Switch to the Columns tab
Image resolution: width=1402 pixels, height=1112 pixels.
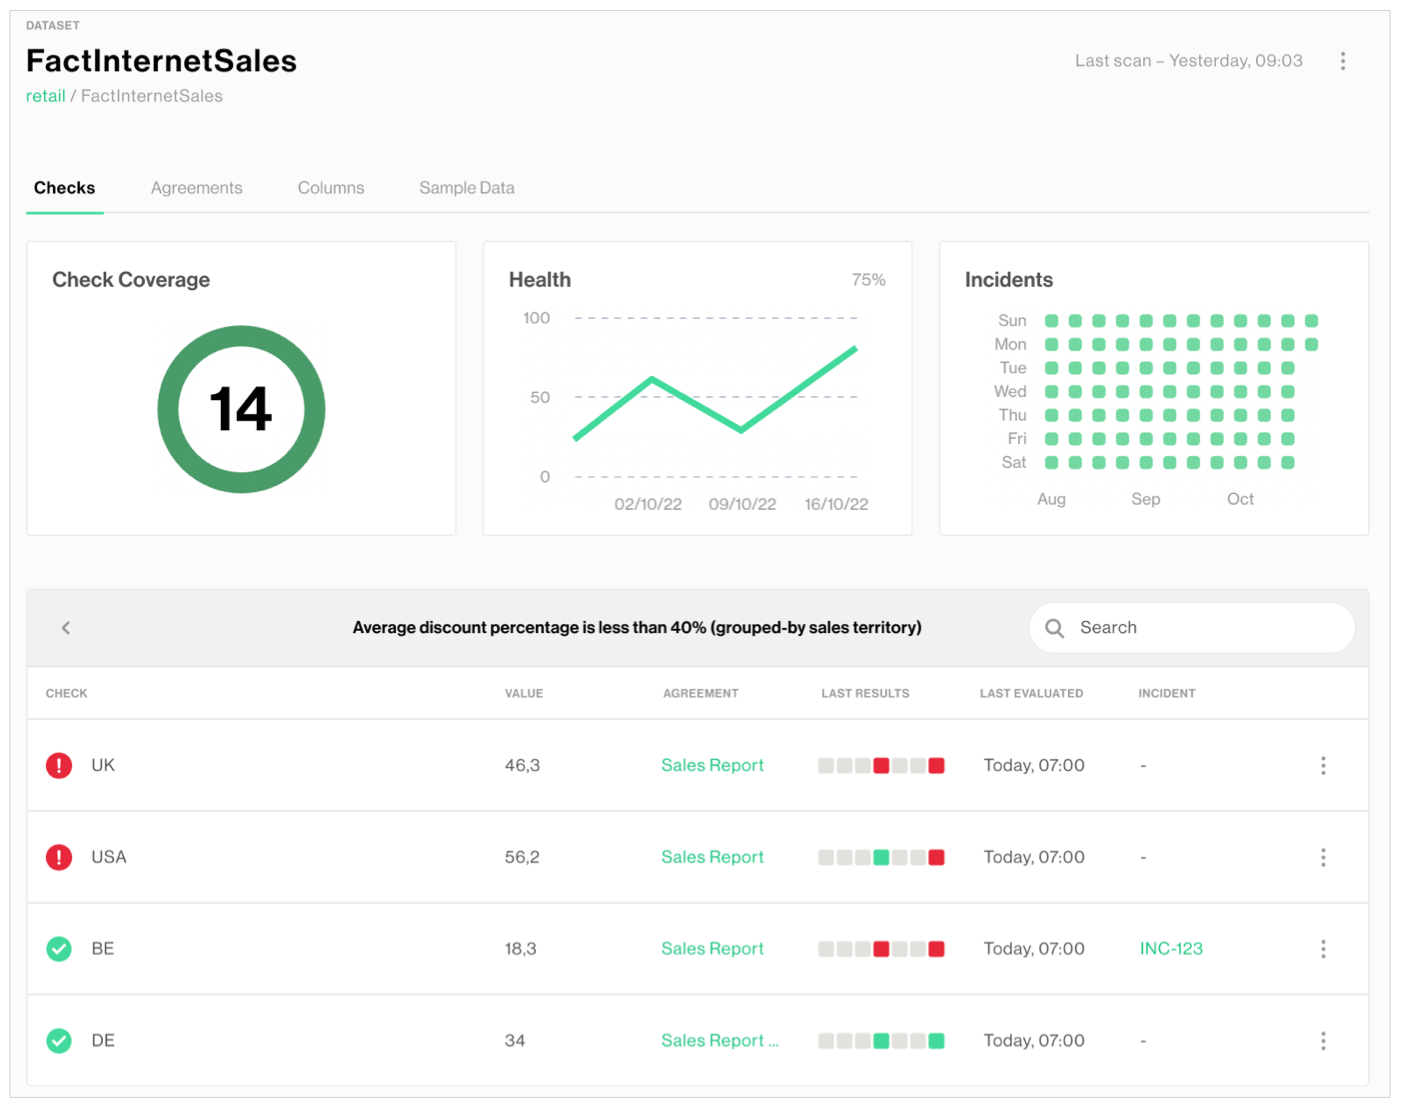pos(331,188)
